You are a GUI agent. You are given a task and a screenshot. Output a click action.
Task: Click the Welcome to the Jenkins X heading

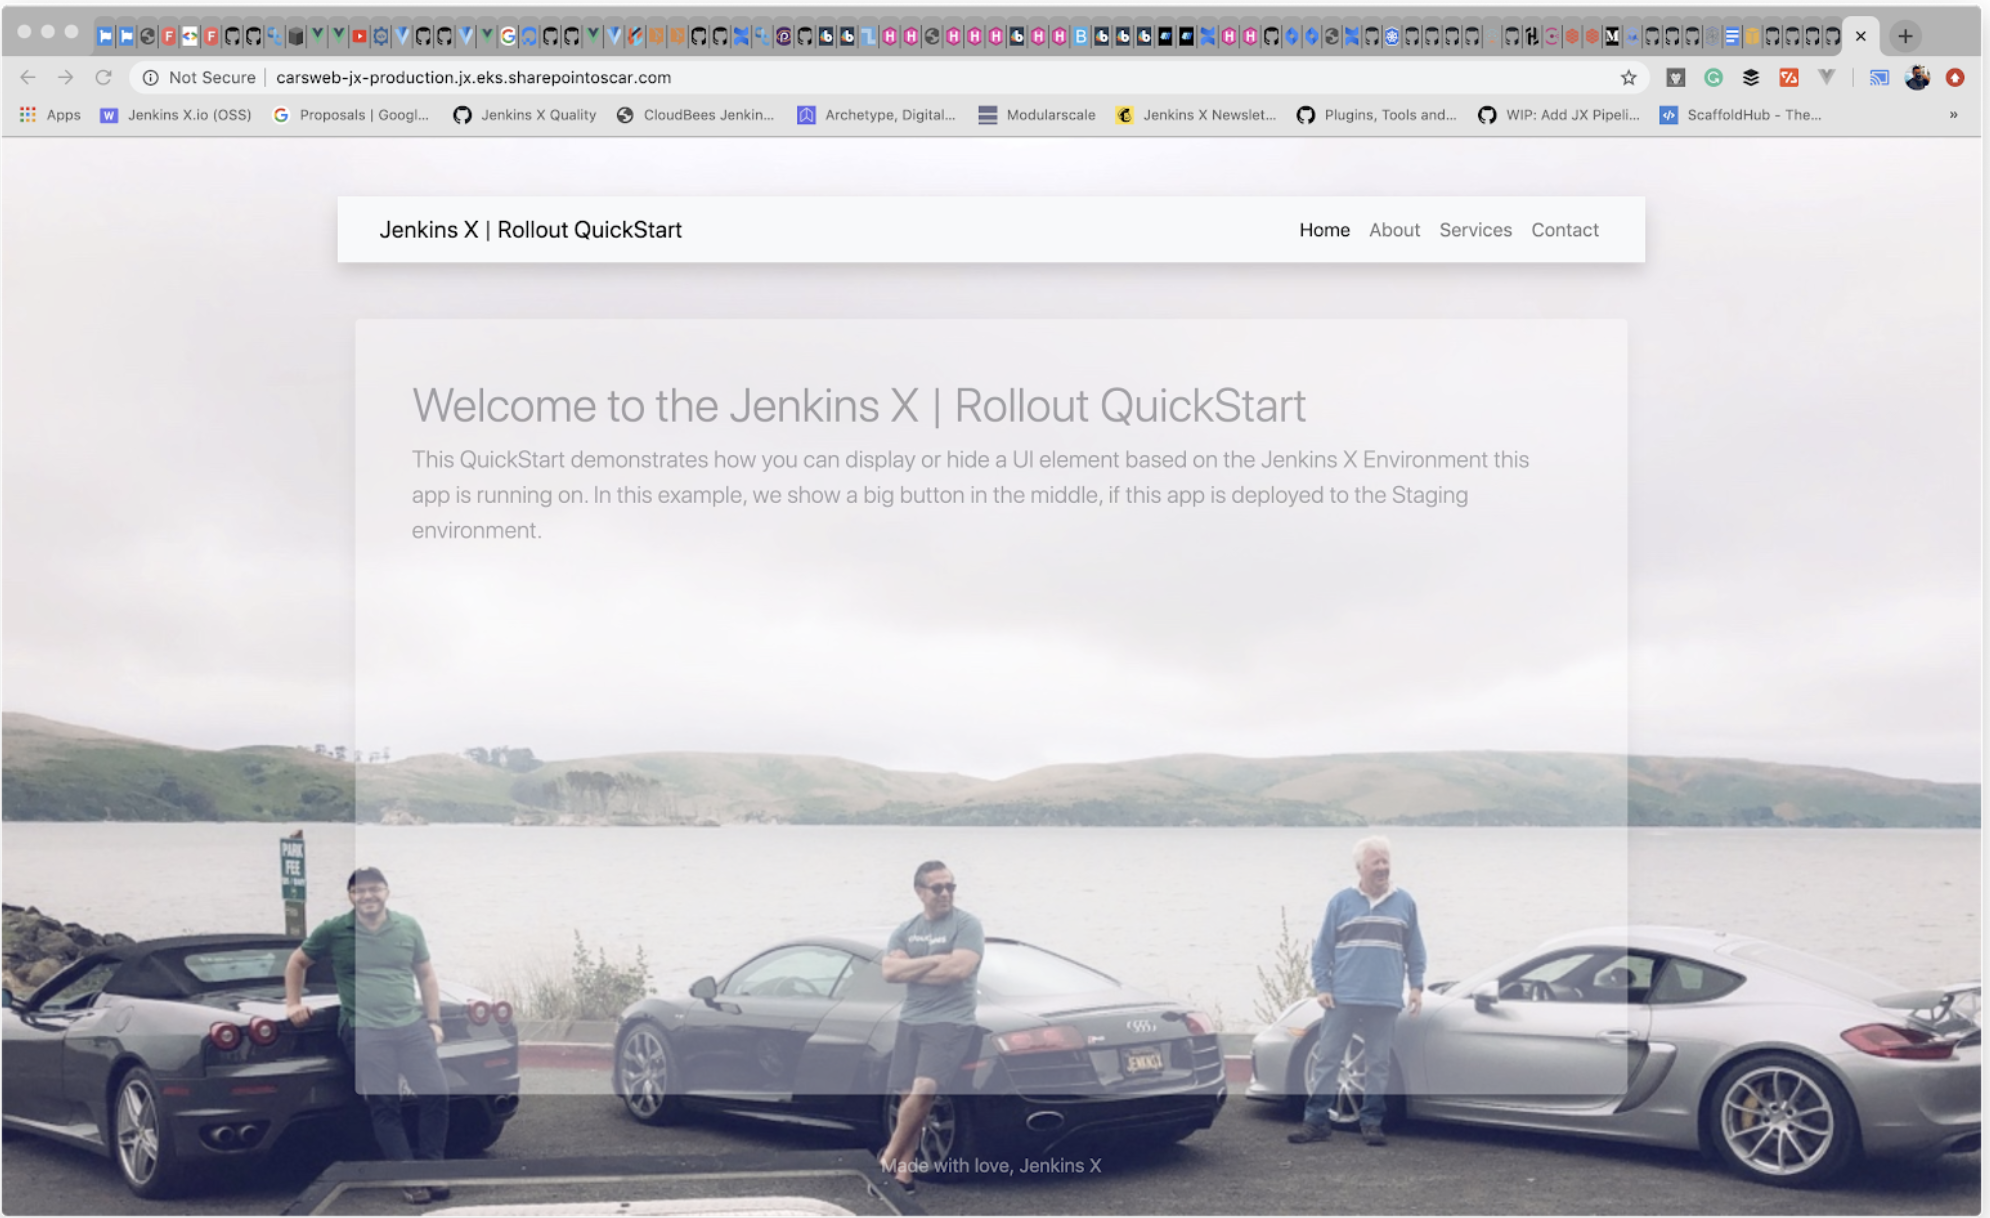point(859,406)
